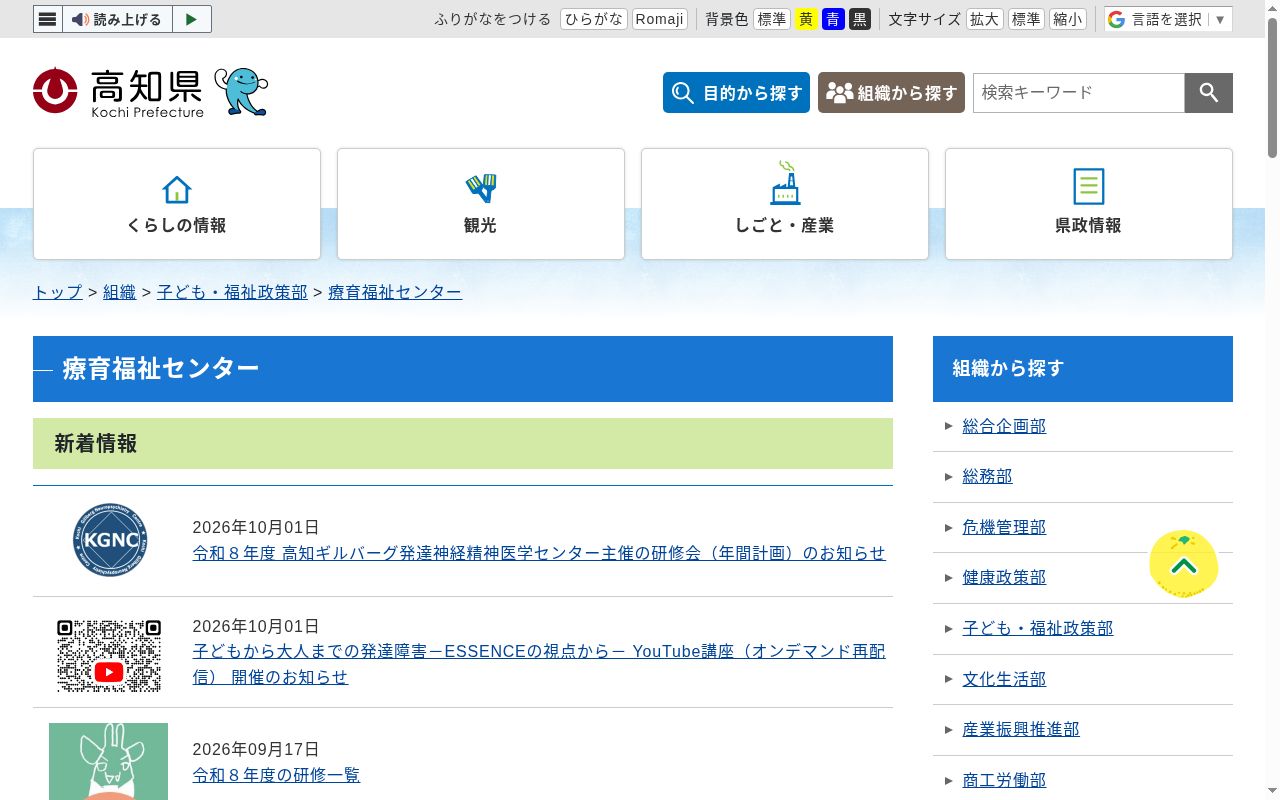1280x800 pixels.
Task: Enable Romaji furigana option
Action: pyautogui.click(x=660, y=19)
